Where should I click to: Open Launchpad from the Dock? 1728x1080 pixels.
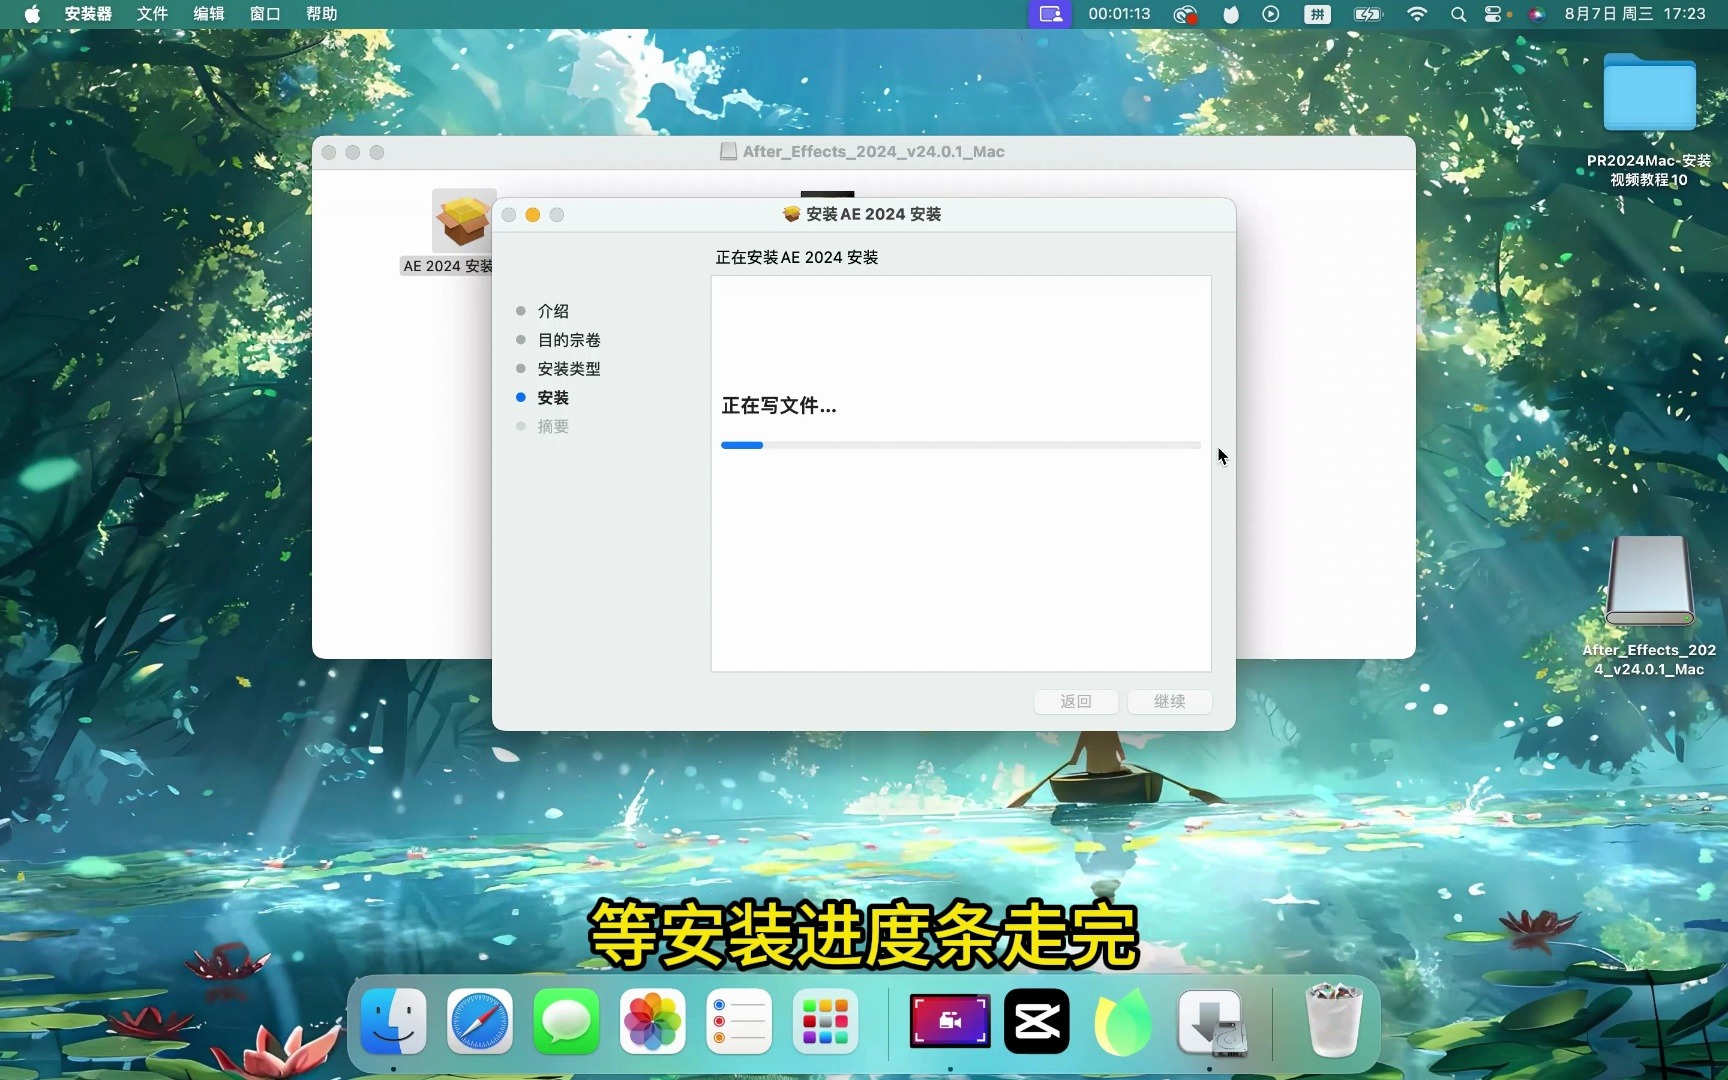(x=825, y=1021)
